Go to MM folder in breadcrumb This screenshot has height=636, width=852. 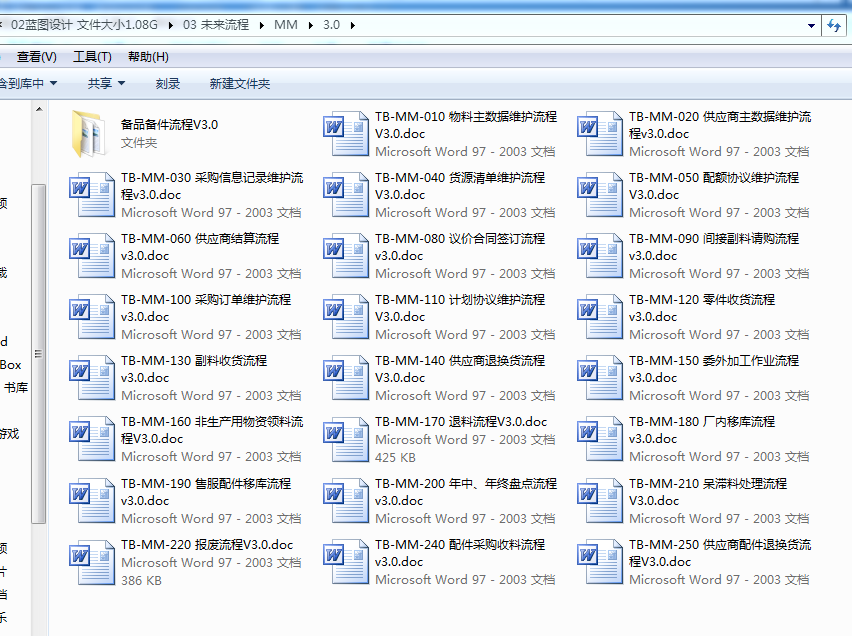[x=286, y=25]
